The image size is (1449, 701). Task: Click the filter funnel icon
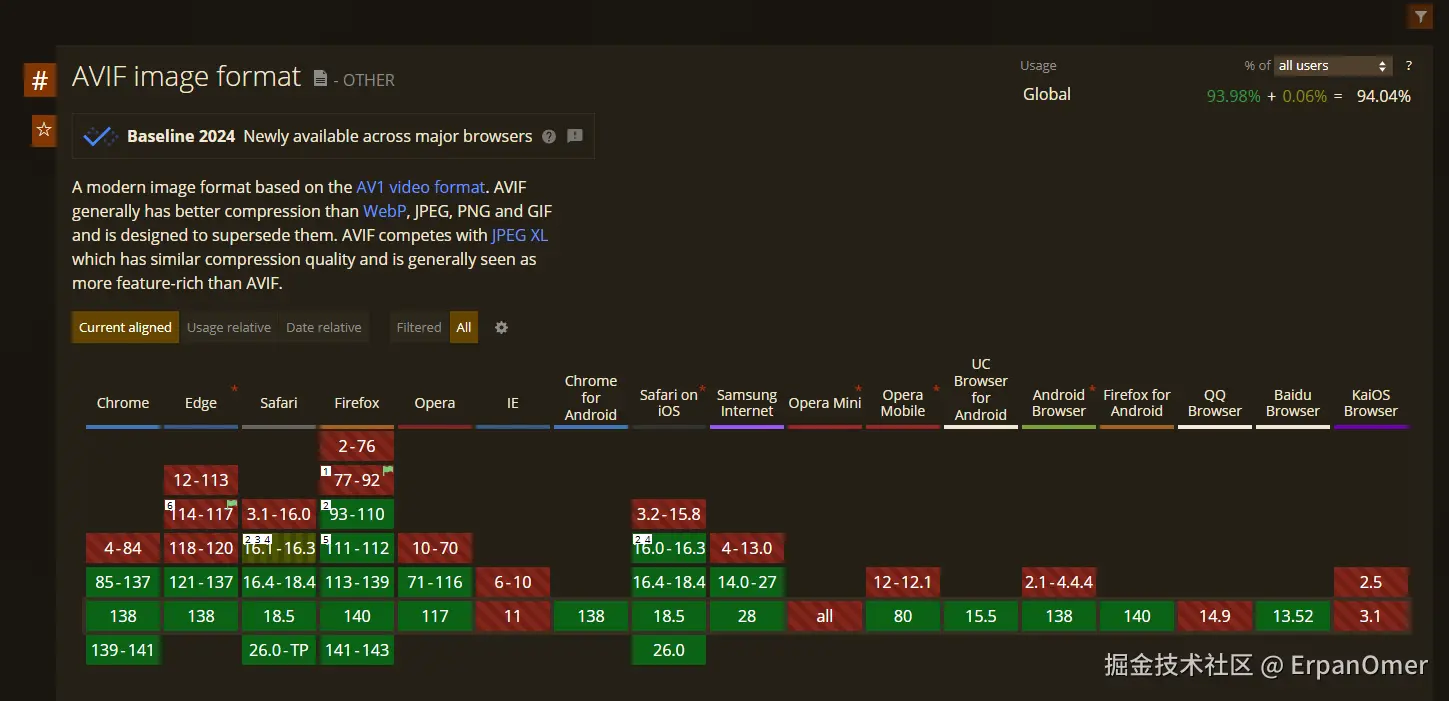[x=1420, y=16]
